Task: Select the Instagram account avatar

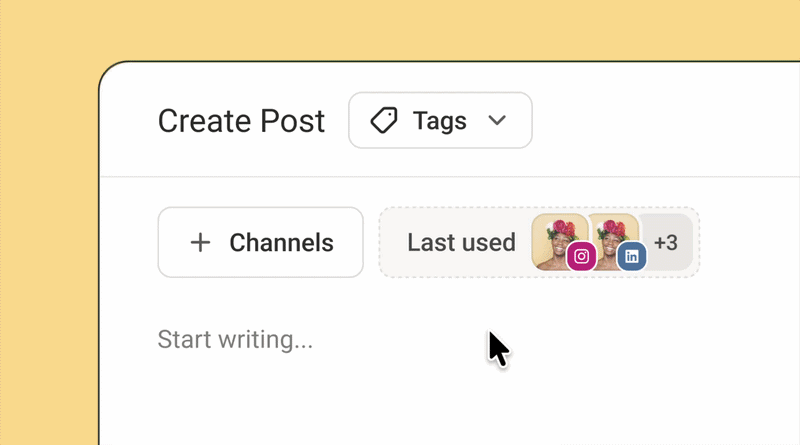Action: click(560, 241)
